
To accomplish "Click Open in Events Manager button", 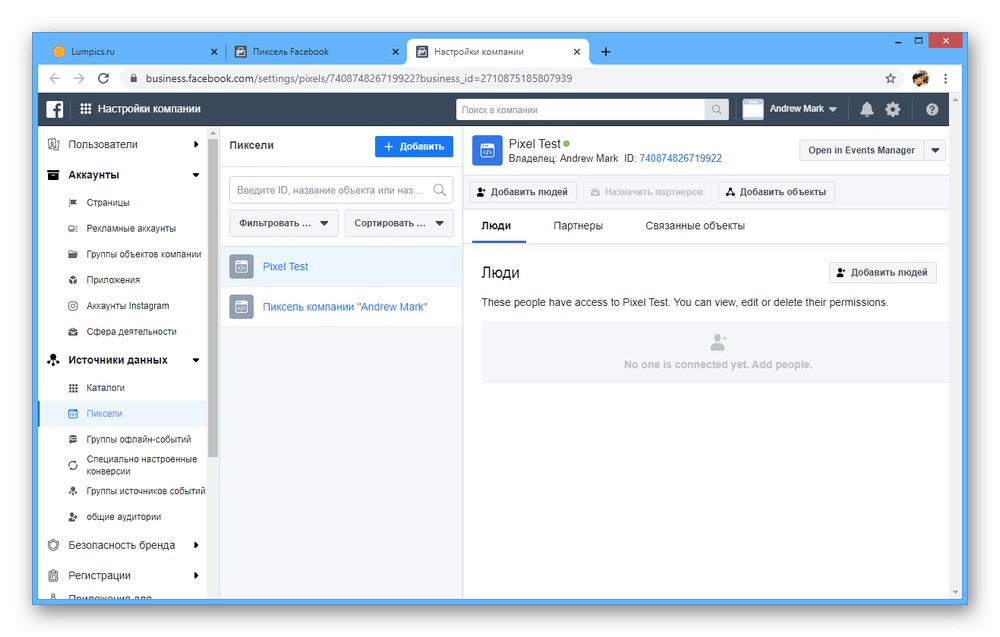I will [861, 150].
